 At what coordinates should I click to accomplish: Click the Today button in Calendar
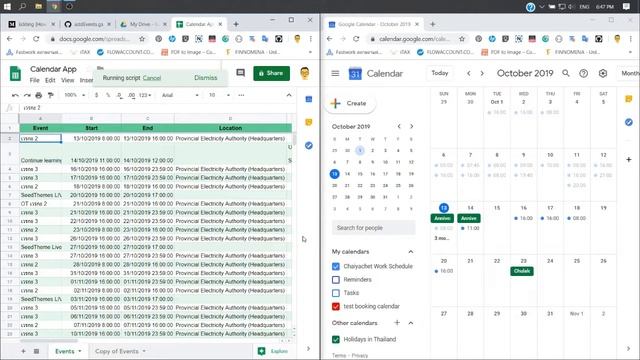[440, 73]
